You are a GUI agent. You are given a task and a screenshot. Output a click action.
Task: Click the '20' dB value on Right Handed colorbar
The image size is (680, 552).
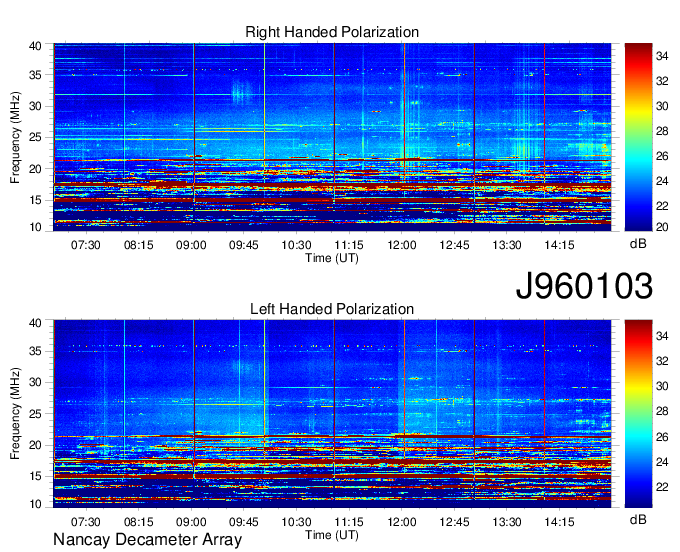(x=662, y=227)
